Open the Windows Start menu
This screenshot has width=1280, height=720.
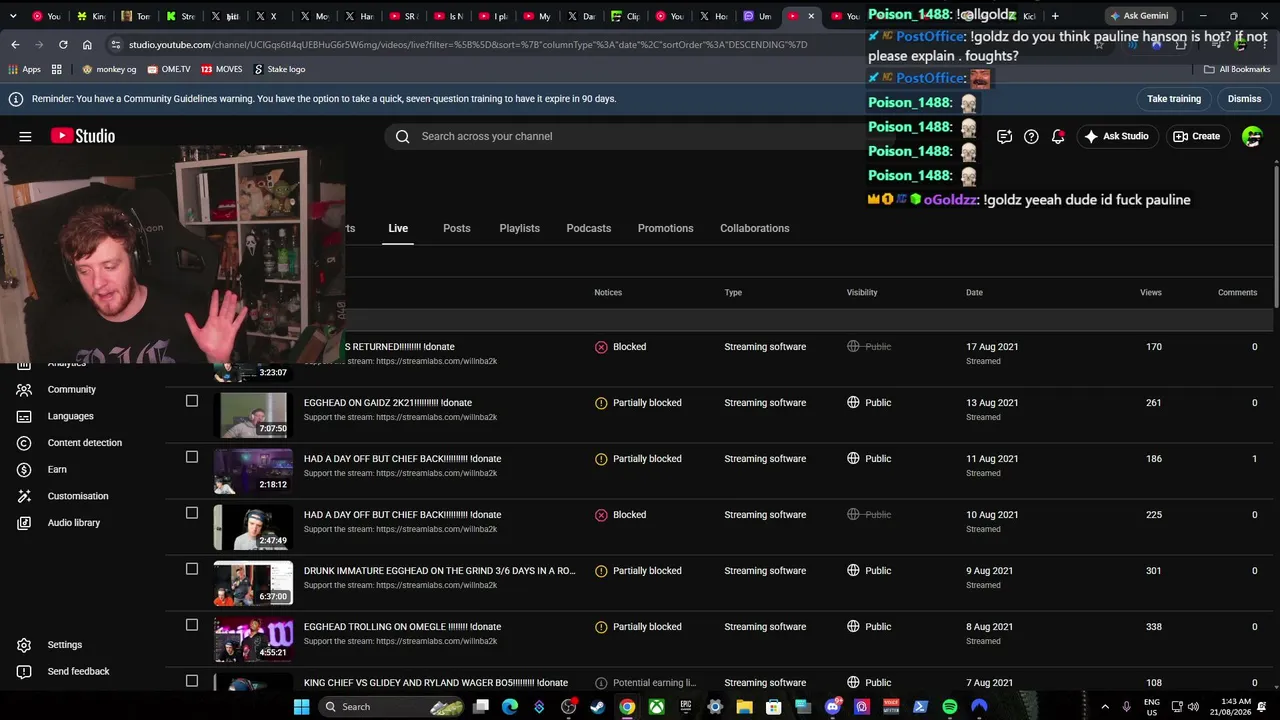301,707
